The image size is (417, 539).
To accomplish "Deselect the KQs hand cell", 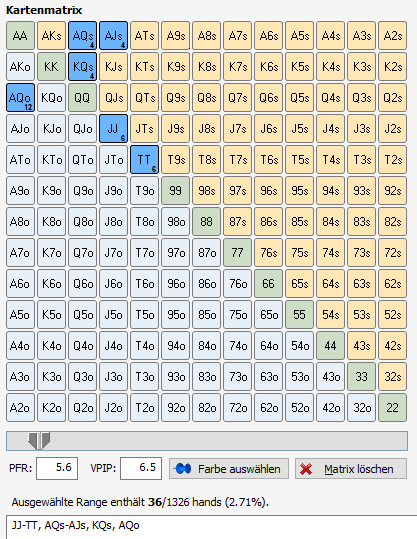I will tap(83, 67).
